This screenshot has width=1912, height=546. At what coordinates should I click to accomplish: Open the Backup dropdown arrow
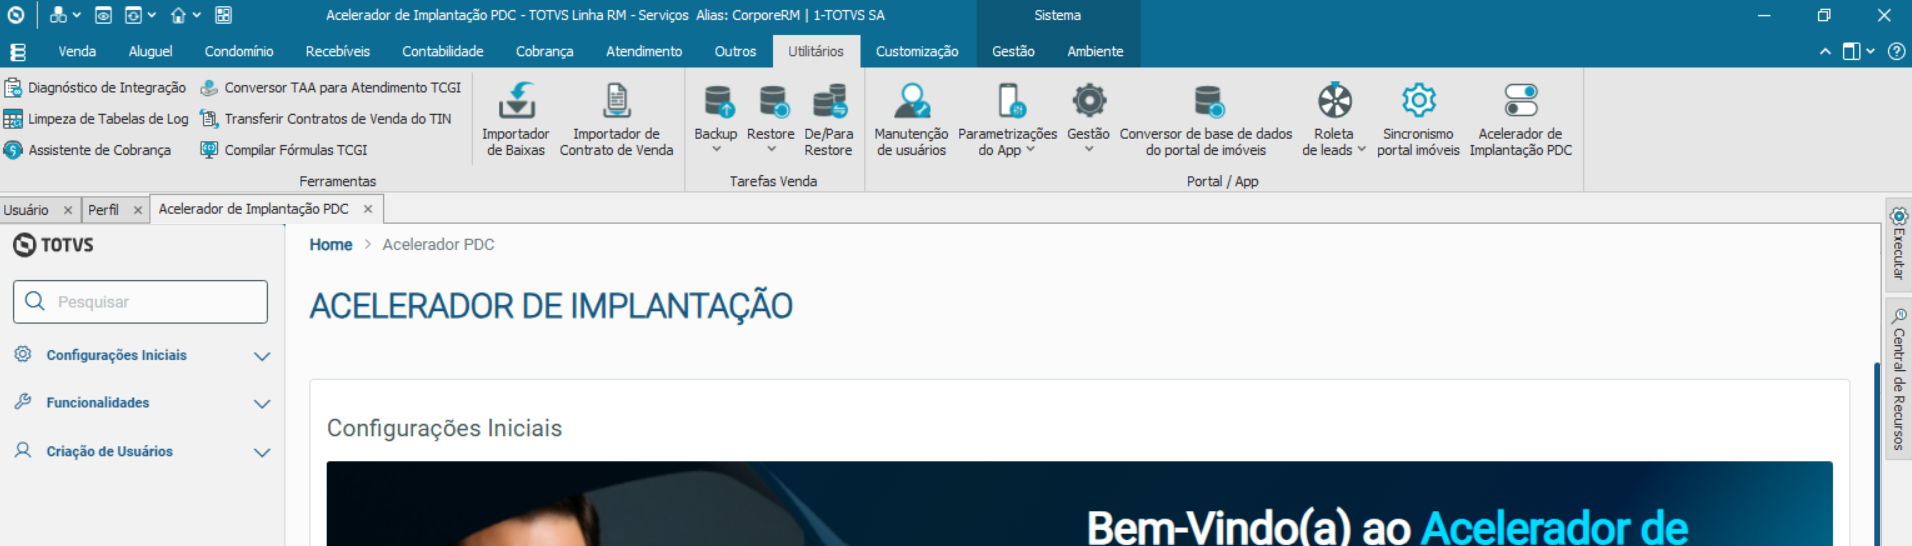click(x=716, y=150)
